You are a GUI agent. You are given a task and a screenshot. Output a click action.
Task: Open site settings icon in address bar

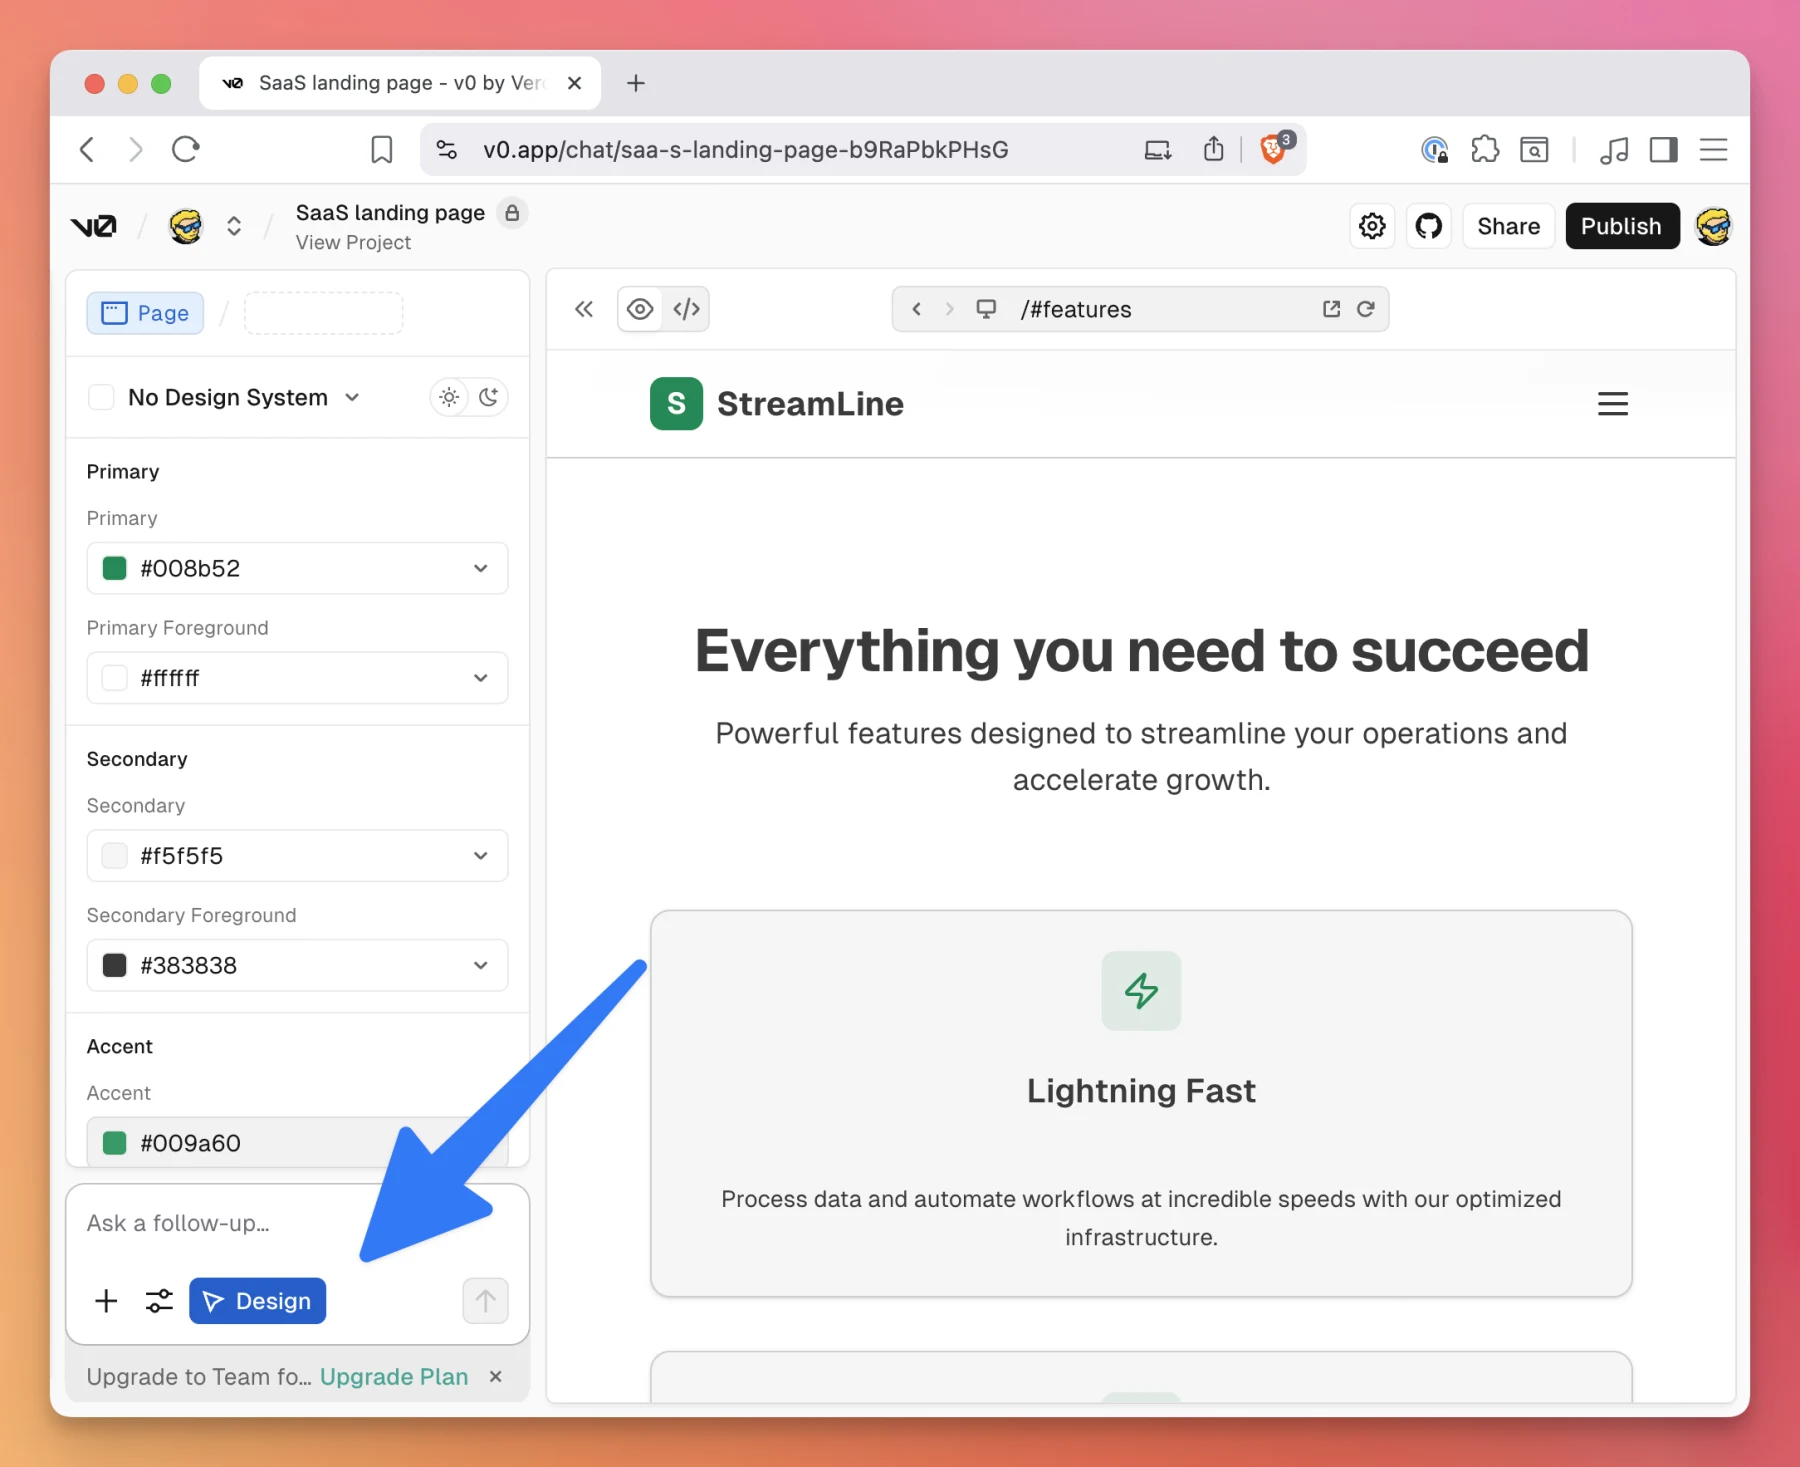point(447,150)
